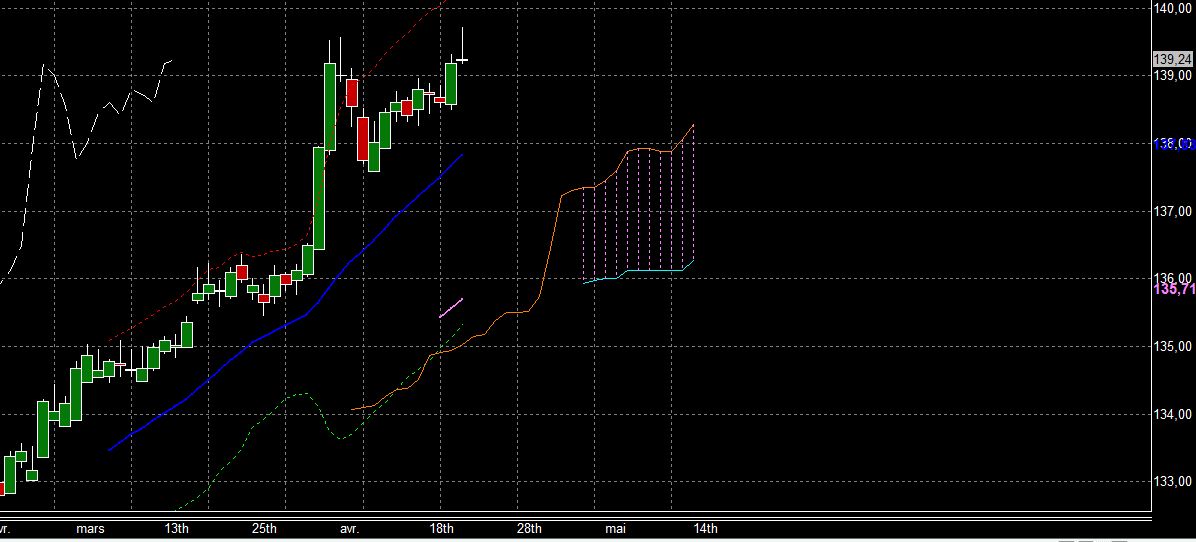Click the 25th date label

point(264,528)
